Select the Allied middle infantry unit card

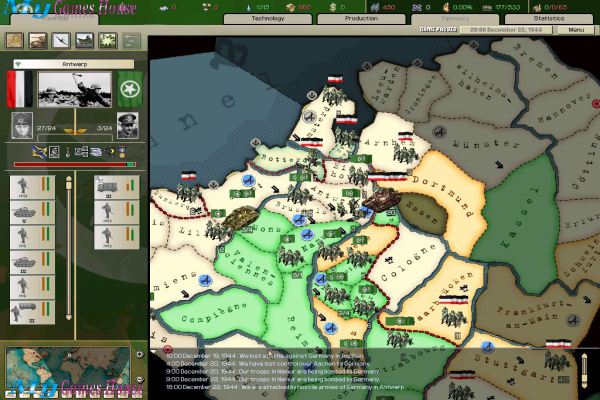tap(117, 212)
